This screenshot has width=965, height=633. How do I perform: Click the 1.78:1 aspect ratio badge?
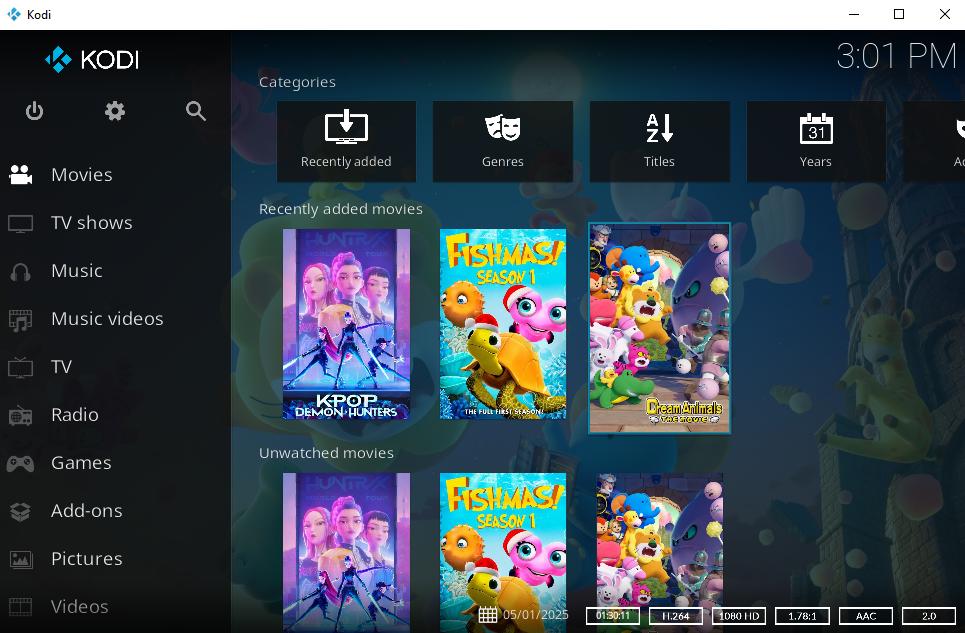pos(802,616)
